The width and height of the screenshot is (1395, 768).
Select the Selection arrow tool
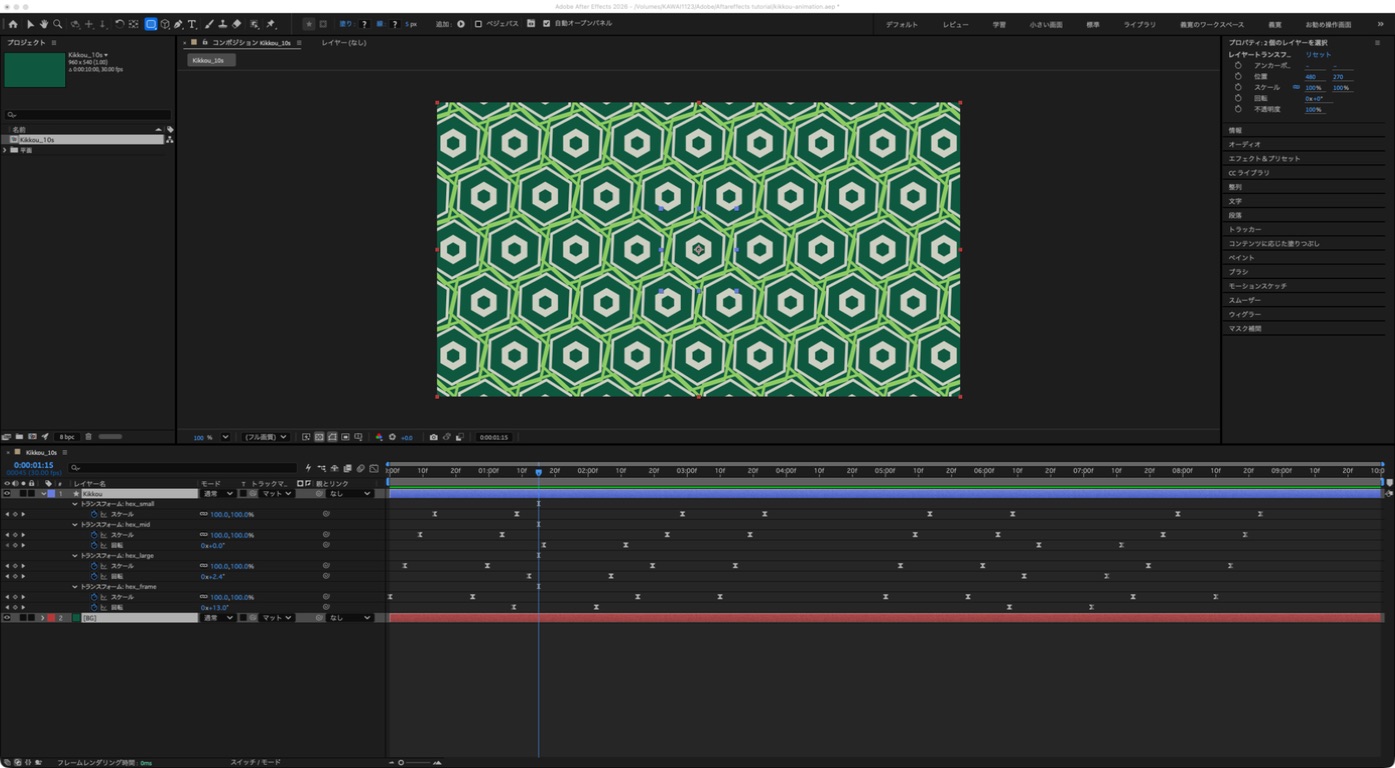30,24
